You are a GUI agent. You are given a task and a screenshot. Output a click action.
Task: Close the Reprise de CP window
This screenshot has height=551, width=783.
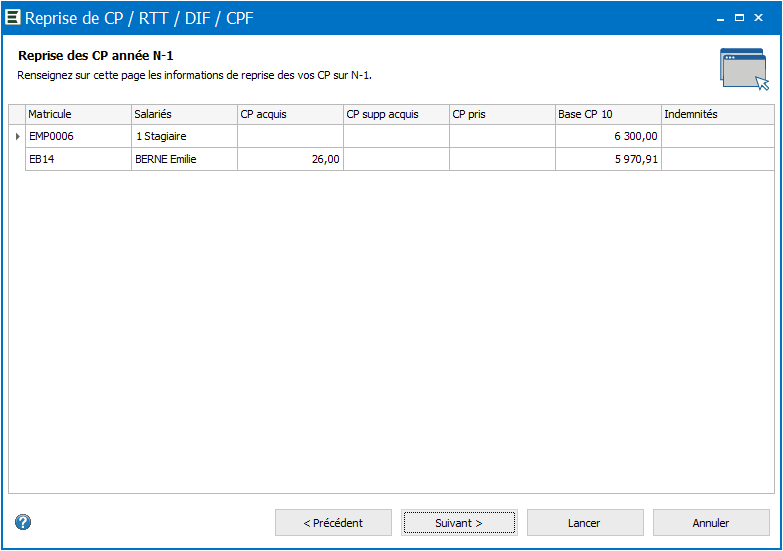coord(759,18)
